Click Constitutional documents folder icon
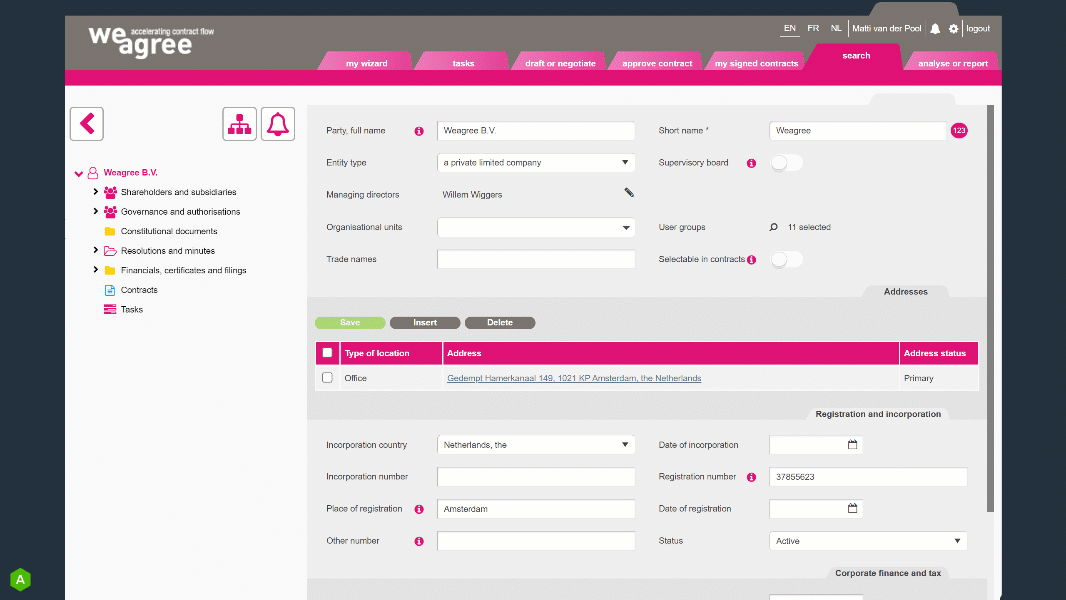1066x600 pixels. pos(109,232)
